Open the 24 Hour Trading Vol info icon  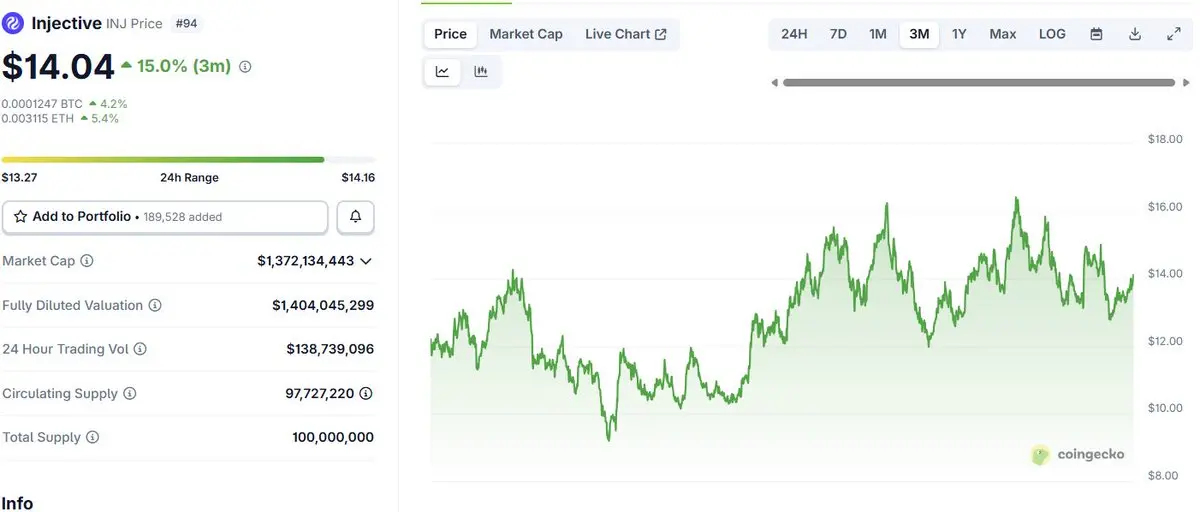tap(140, 349)
